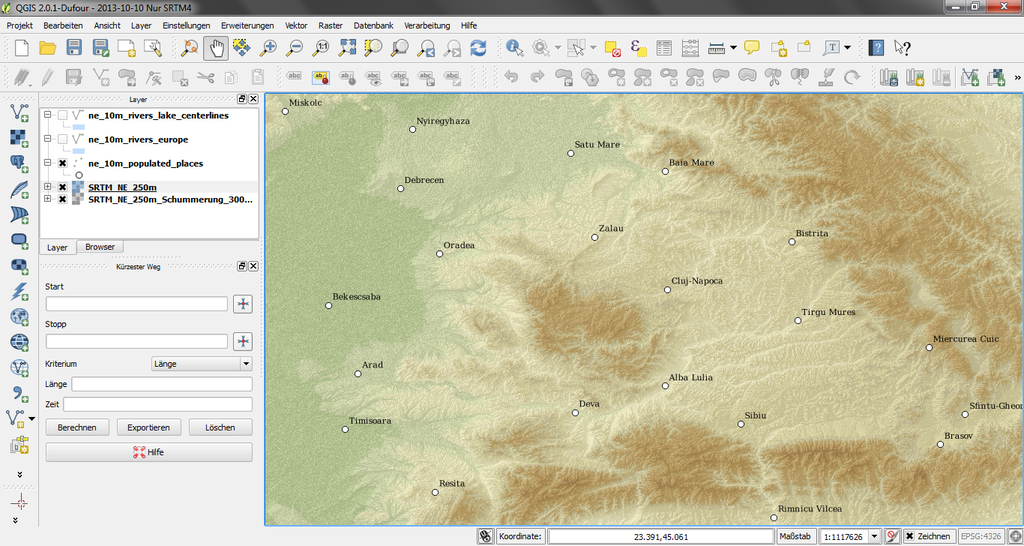The image size is (1024, 546).
Task: Toggle the Zeichnen render checkbox
Action: click(x=910, y=536)
